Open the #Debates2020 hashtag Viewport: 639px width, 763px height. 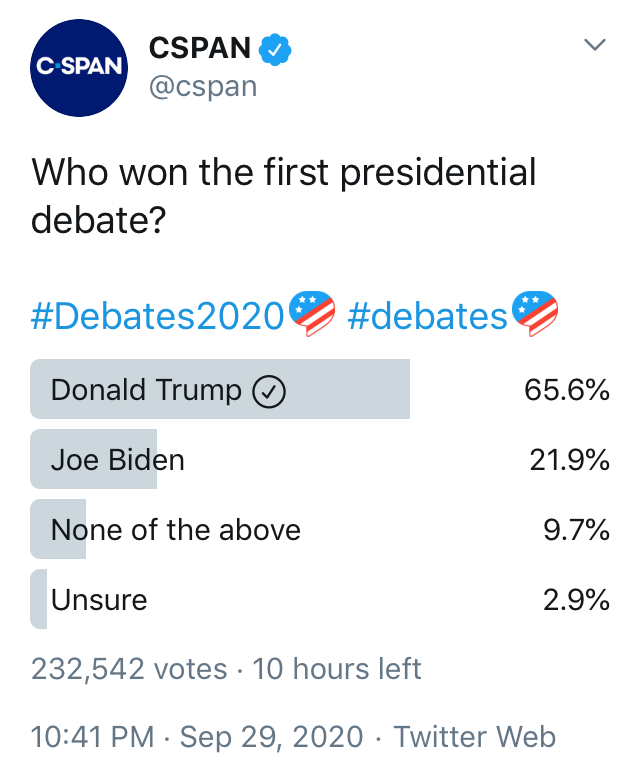[158, 316]
